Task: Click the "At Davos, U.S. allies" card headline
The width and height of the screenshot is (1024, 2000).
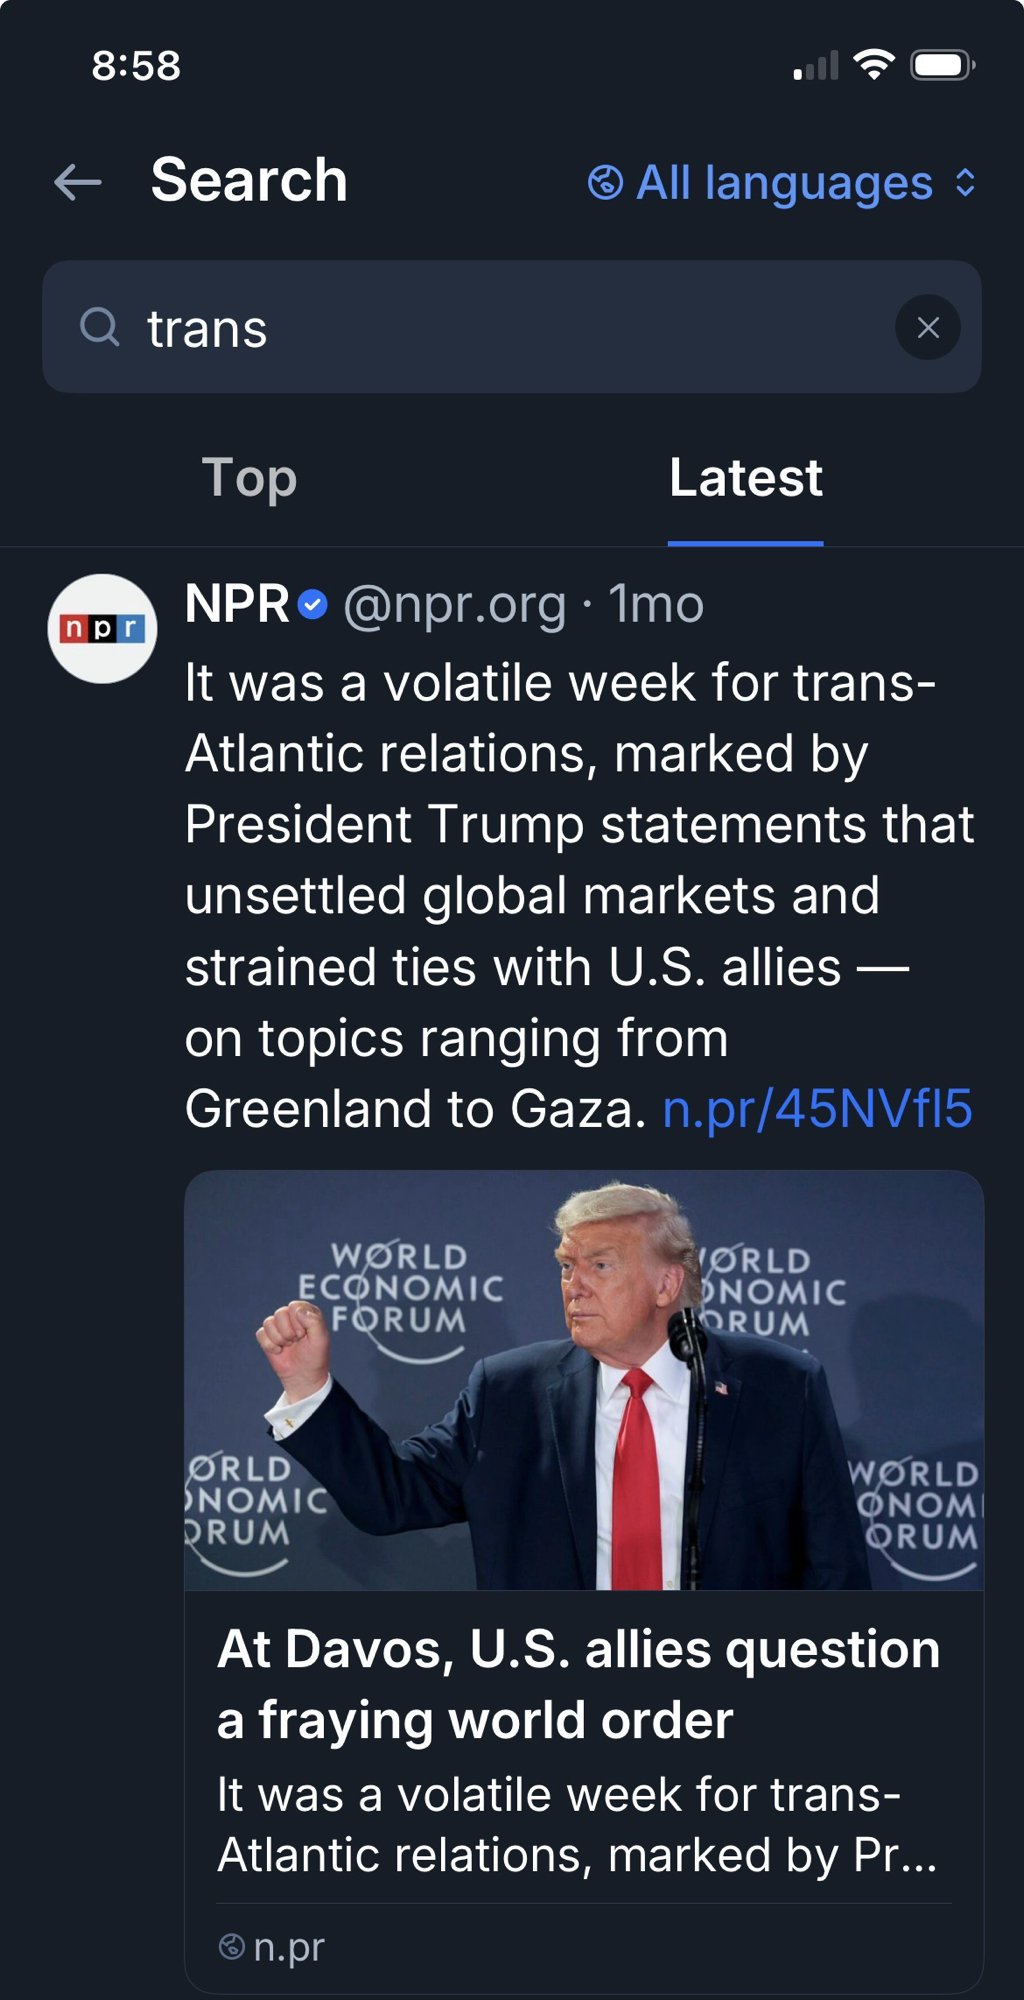Action: [578, 1684]
